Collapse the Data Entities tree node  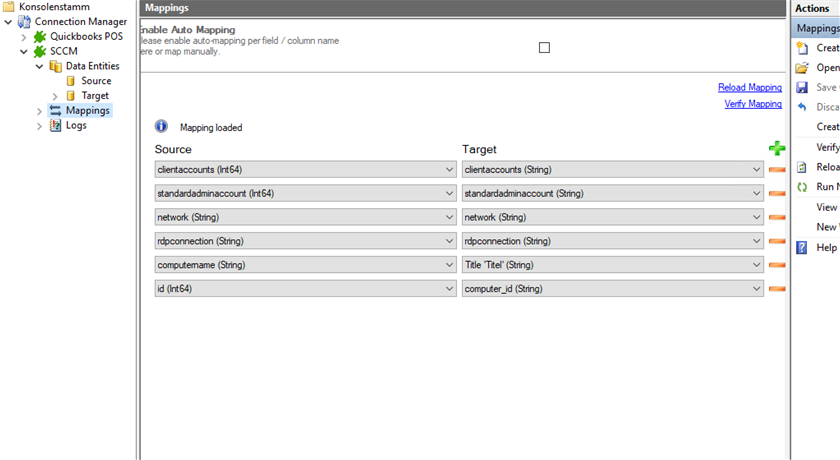39,67
